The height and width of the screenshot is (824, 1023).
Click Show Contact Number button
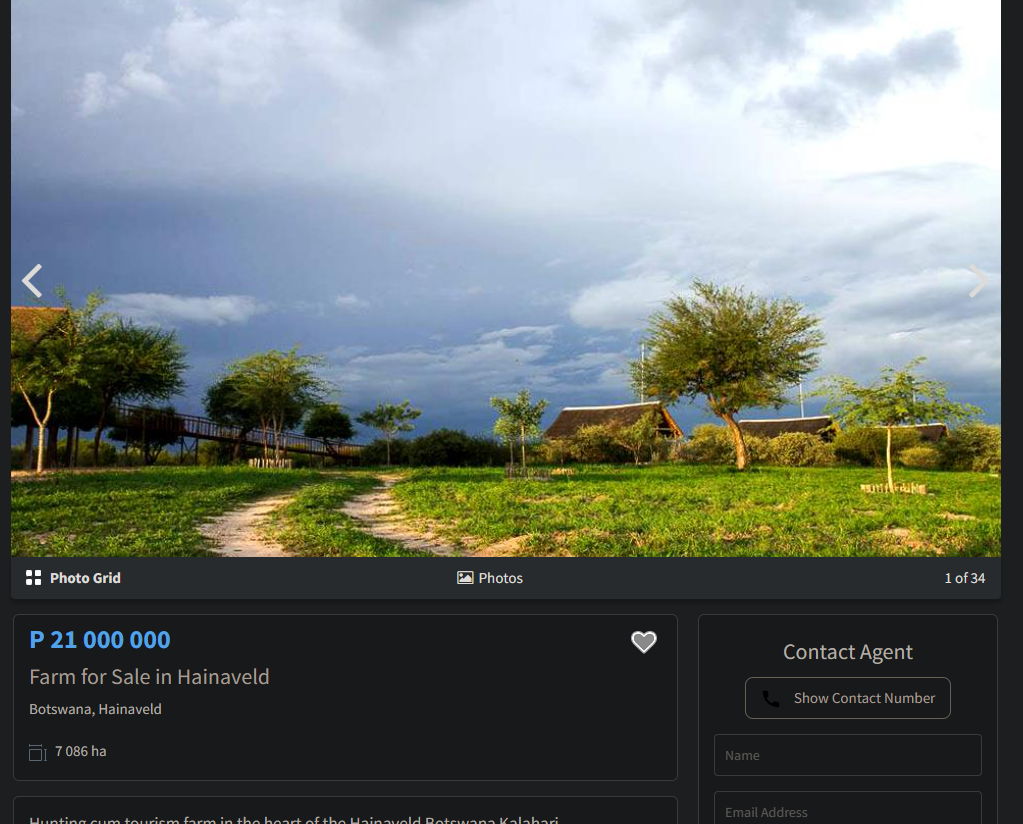847,698
